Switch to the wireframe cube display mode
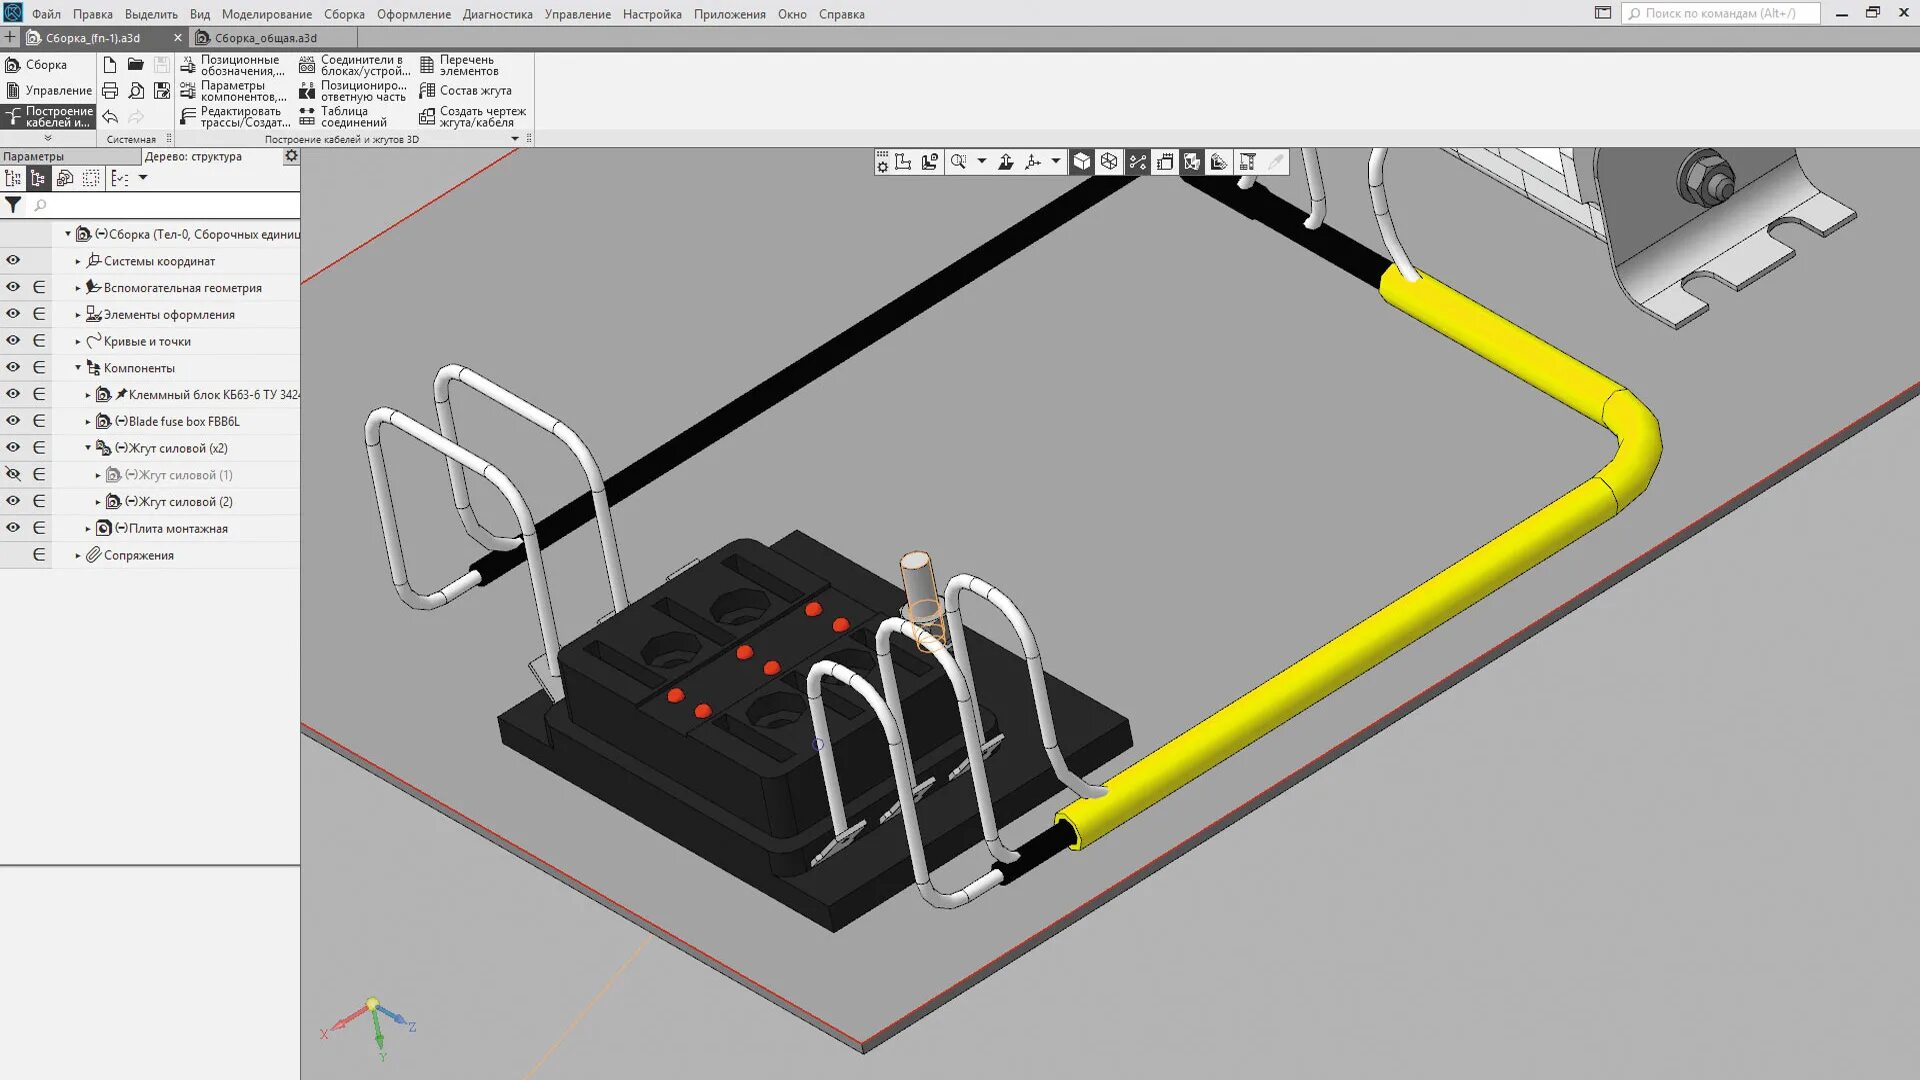Image resolution: width=1920 pixels, height=1080 pixels. click(x=1109, y=162)
